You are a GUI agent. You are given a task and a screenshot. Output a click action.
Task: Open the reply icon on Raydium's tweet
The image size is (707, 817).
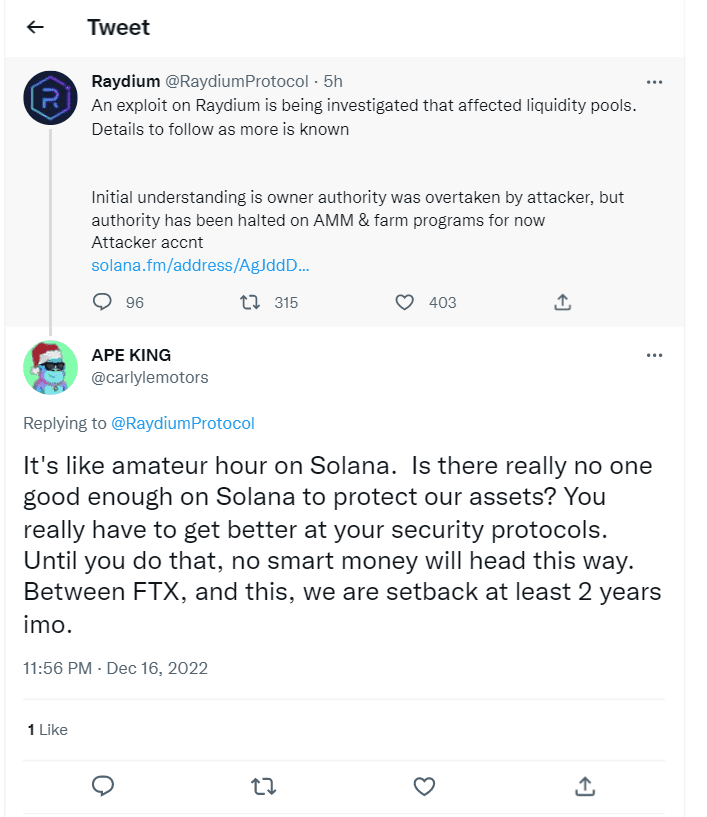pos(103,302)
